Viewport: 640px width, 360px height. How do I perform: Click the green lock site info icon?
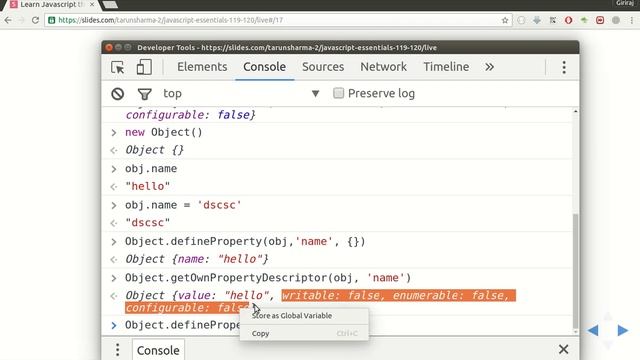[x=51, y=20]
